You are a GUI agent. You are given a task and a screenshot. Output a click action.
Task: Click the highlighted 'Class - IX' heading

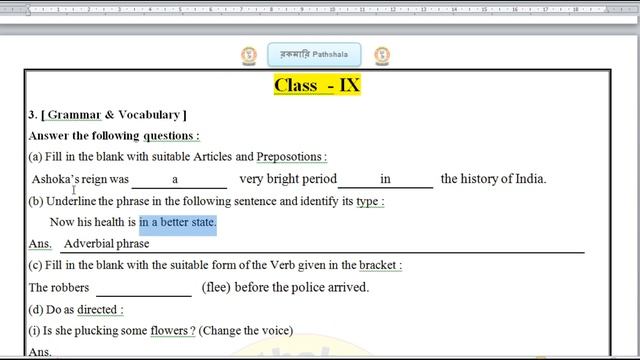tap(317, 85)
